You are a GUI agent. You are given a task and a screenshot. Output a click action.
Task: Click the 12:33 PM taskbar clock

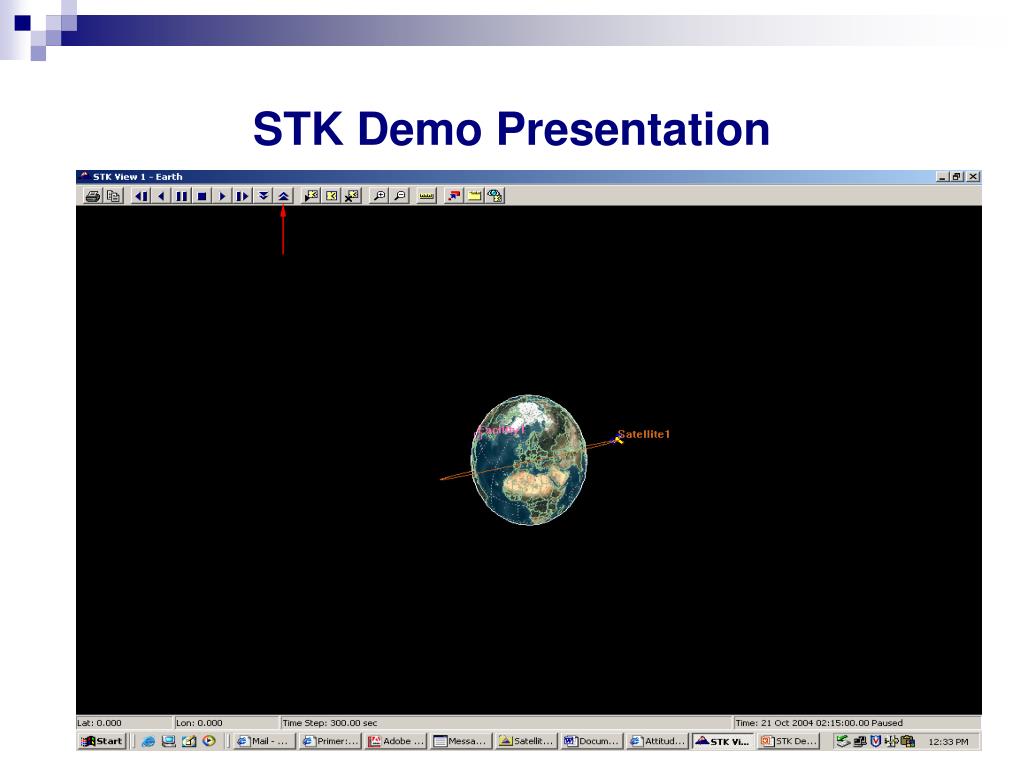tap(948, 742)
